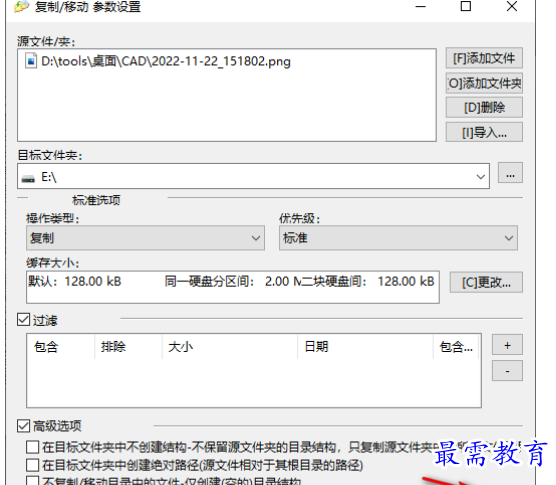Maximize the 复制/移动 参数设置 window

click(x=466, y=6)
